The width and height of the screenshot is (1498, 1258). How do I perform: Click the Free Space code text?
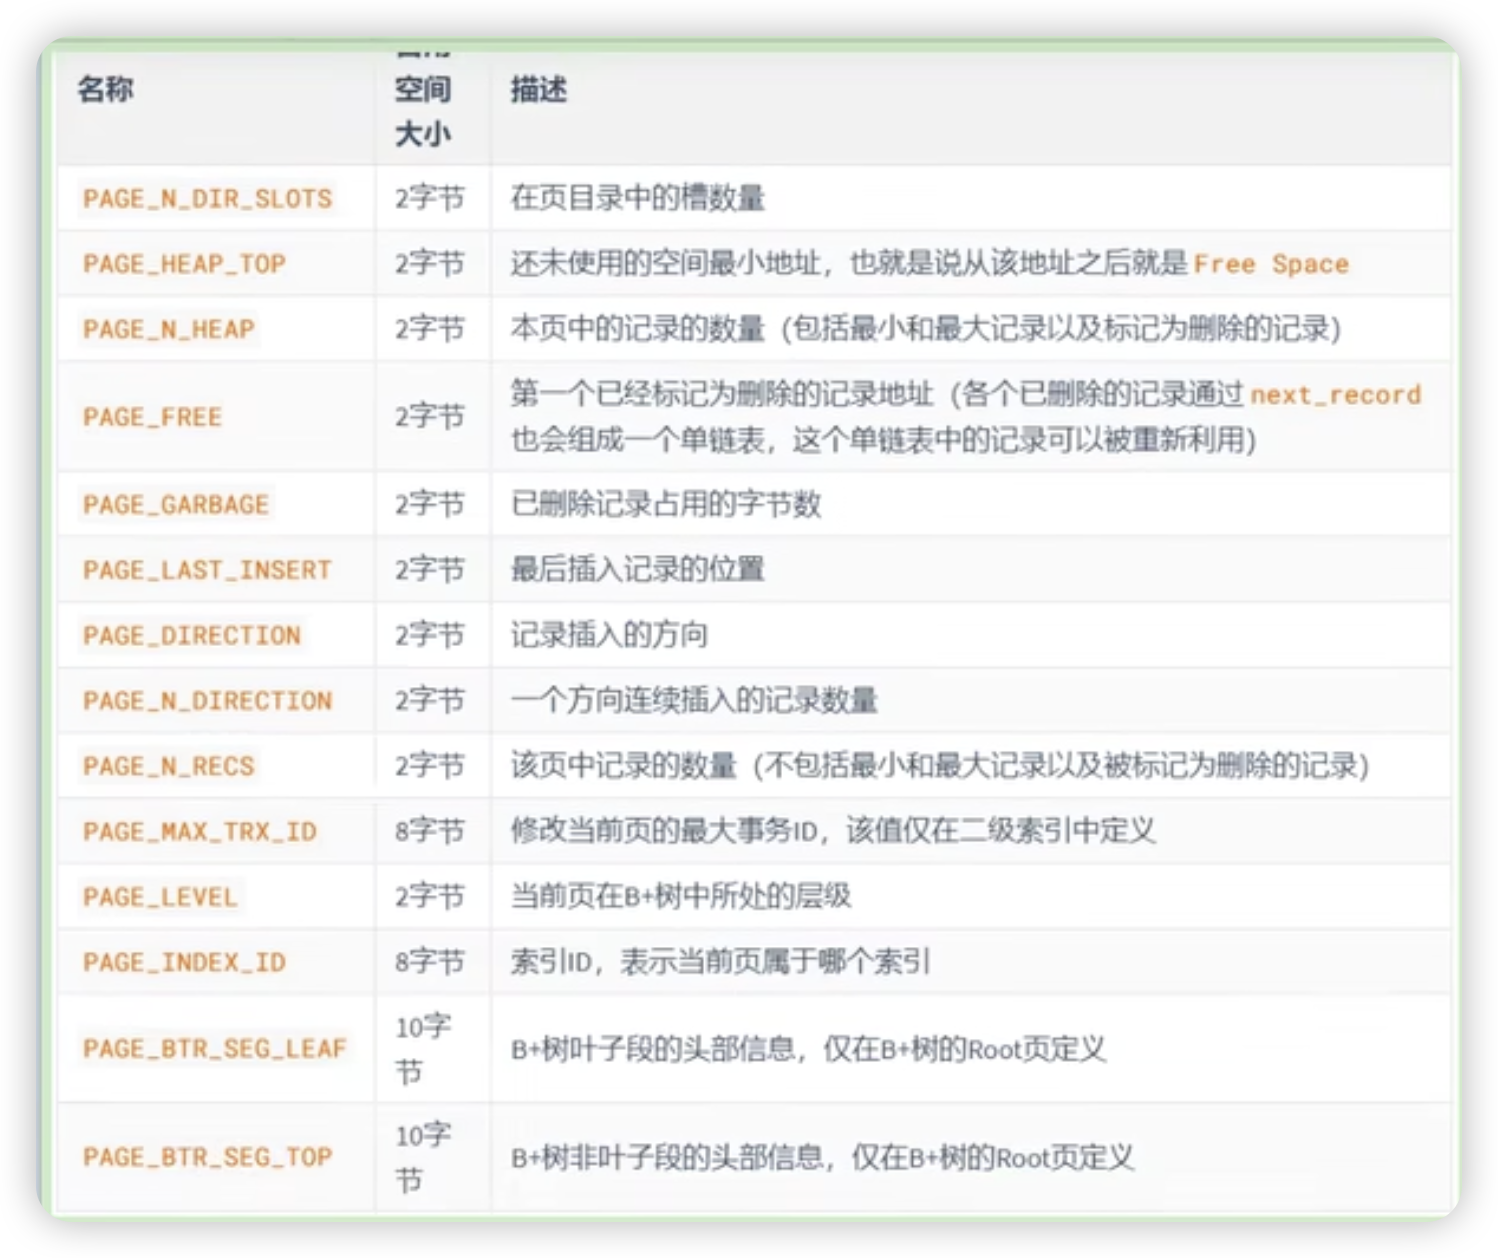tap(1271, 264)
